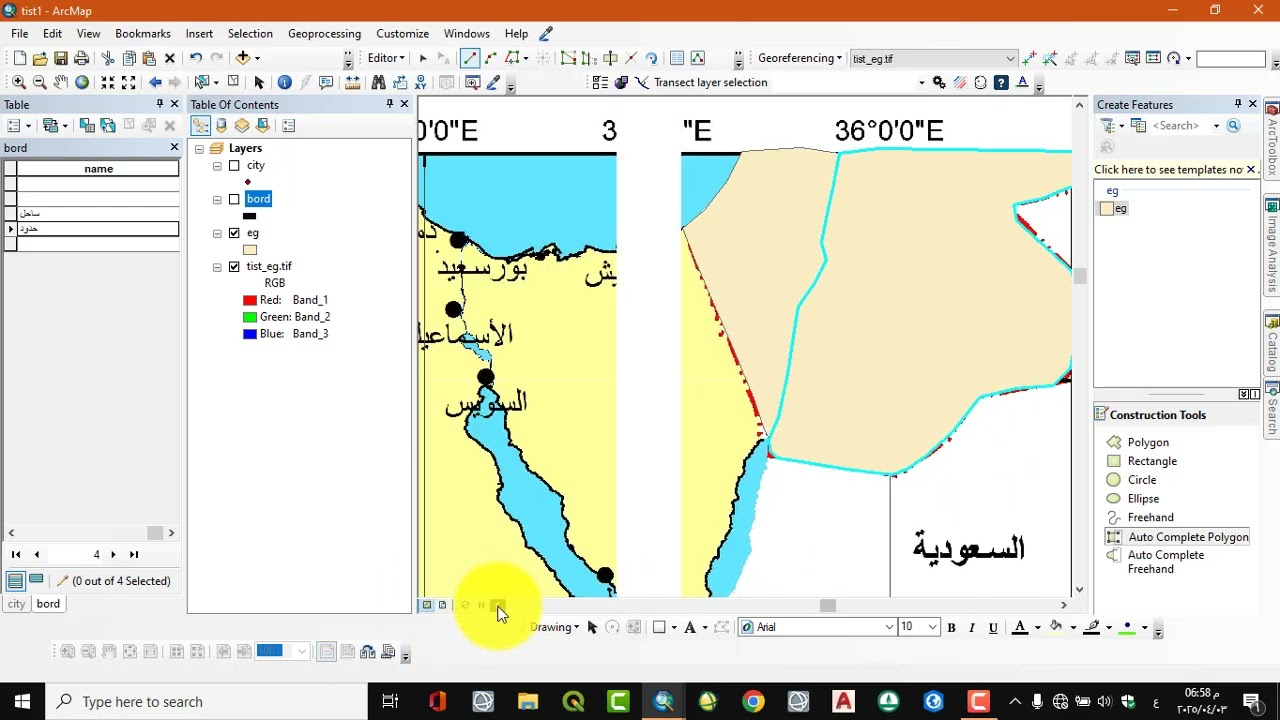Viewport: 1280px width, 720px height.
Task: Save the map document
Action: [x=61, y=58]
